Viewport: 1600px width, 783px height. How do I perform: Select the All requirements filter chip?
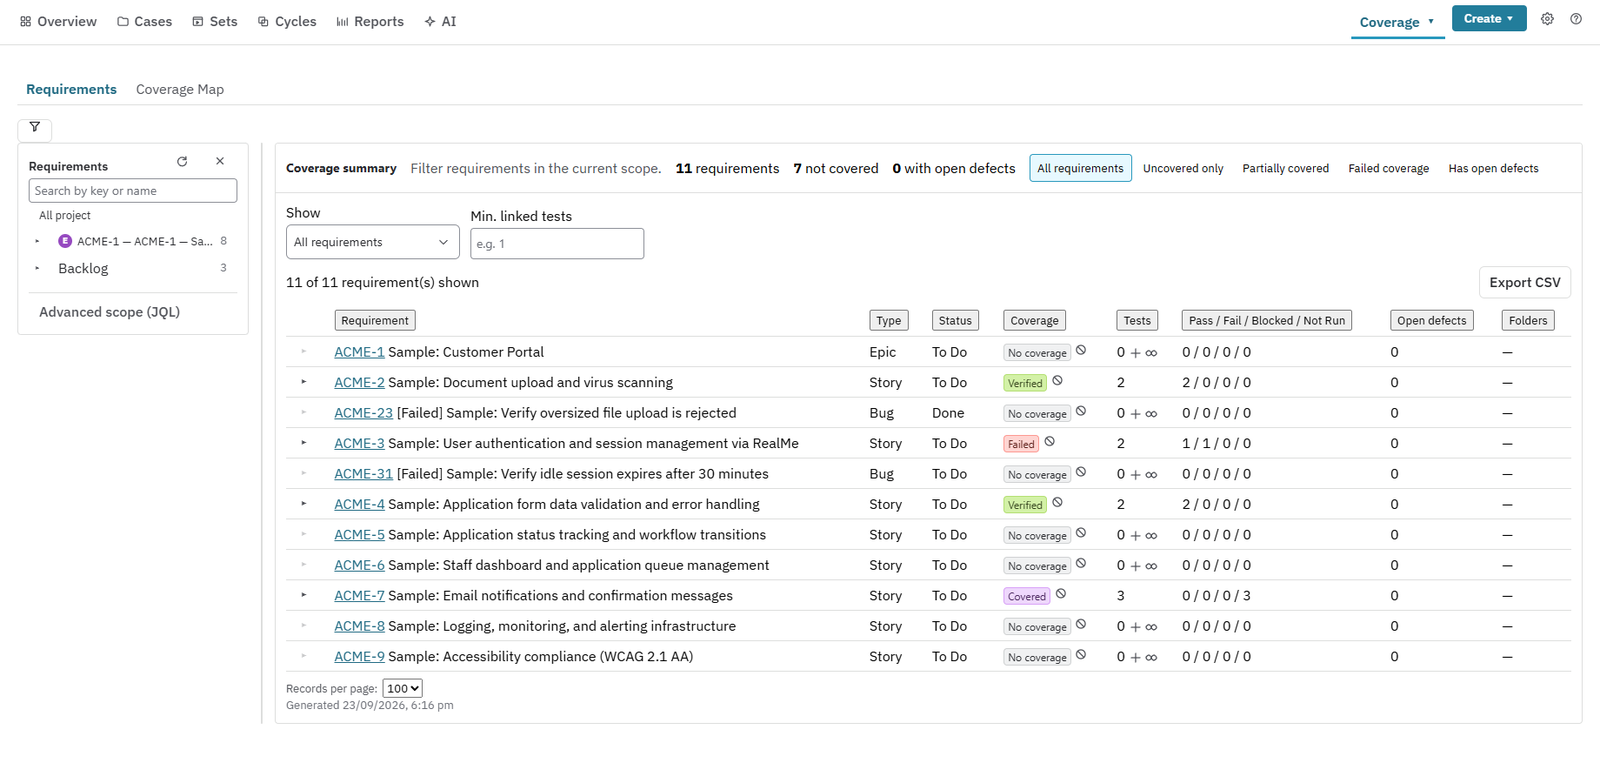tap(1080, 168)
